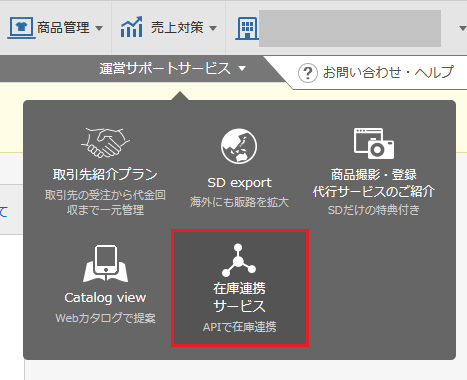Click the bar chart icon for 売上対策
Screen dimensions: 467x380
tap(131, 27)
